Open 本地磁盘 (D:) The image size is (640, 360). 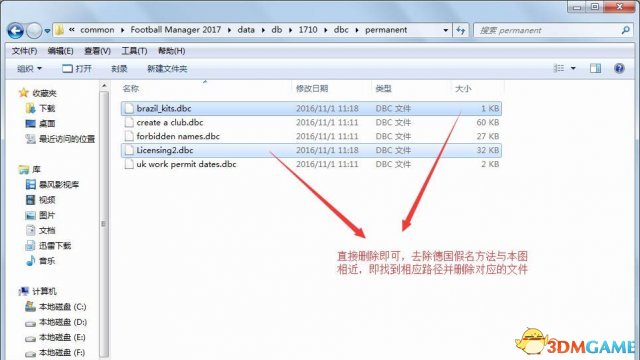tap(56, 322)
